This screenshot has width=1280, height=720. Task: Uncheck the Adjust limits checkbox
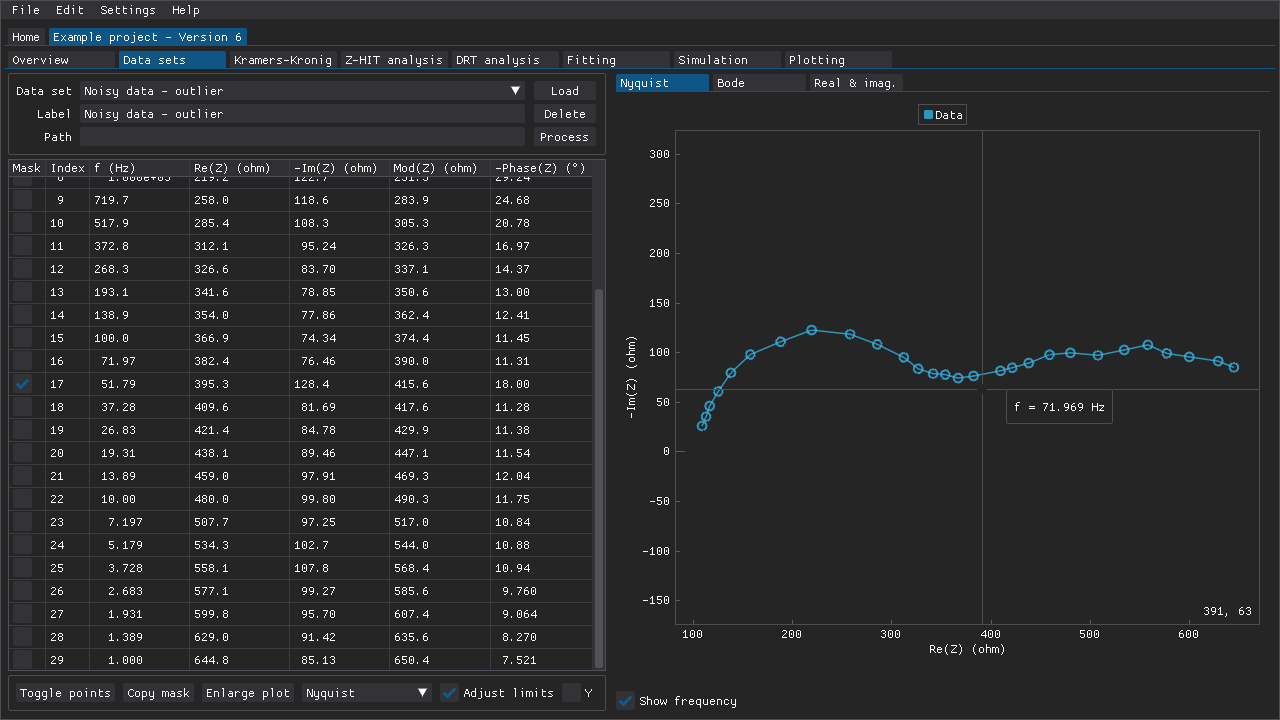pos(450,693)
